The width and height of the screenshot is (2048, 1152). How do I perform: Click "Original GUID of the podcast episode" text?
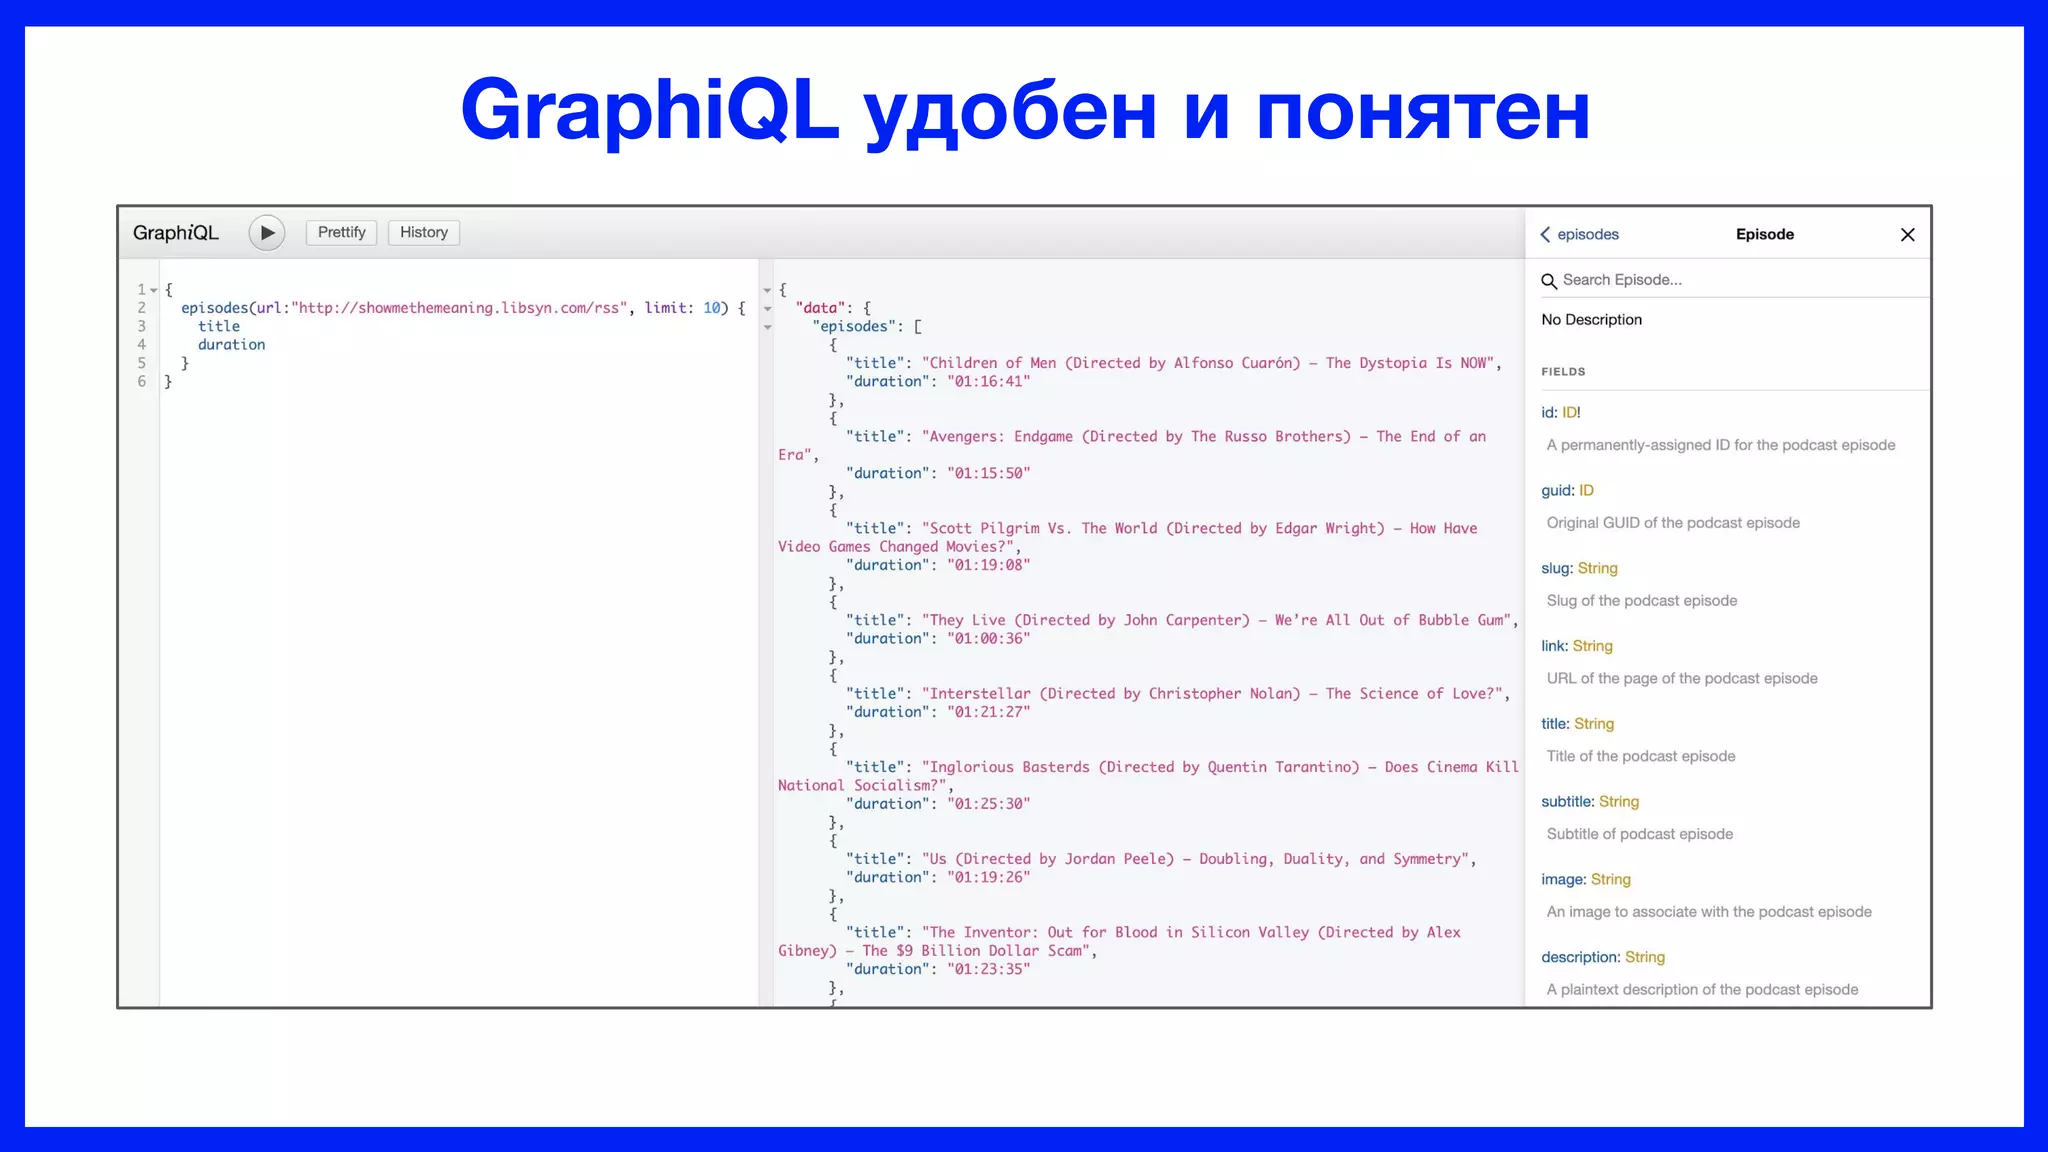(x=1673, y=523)
